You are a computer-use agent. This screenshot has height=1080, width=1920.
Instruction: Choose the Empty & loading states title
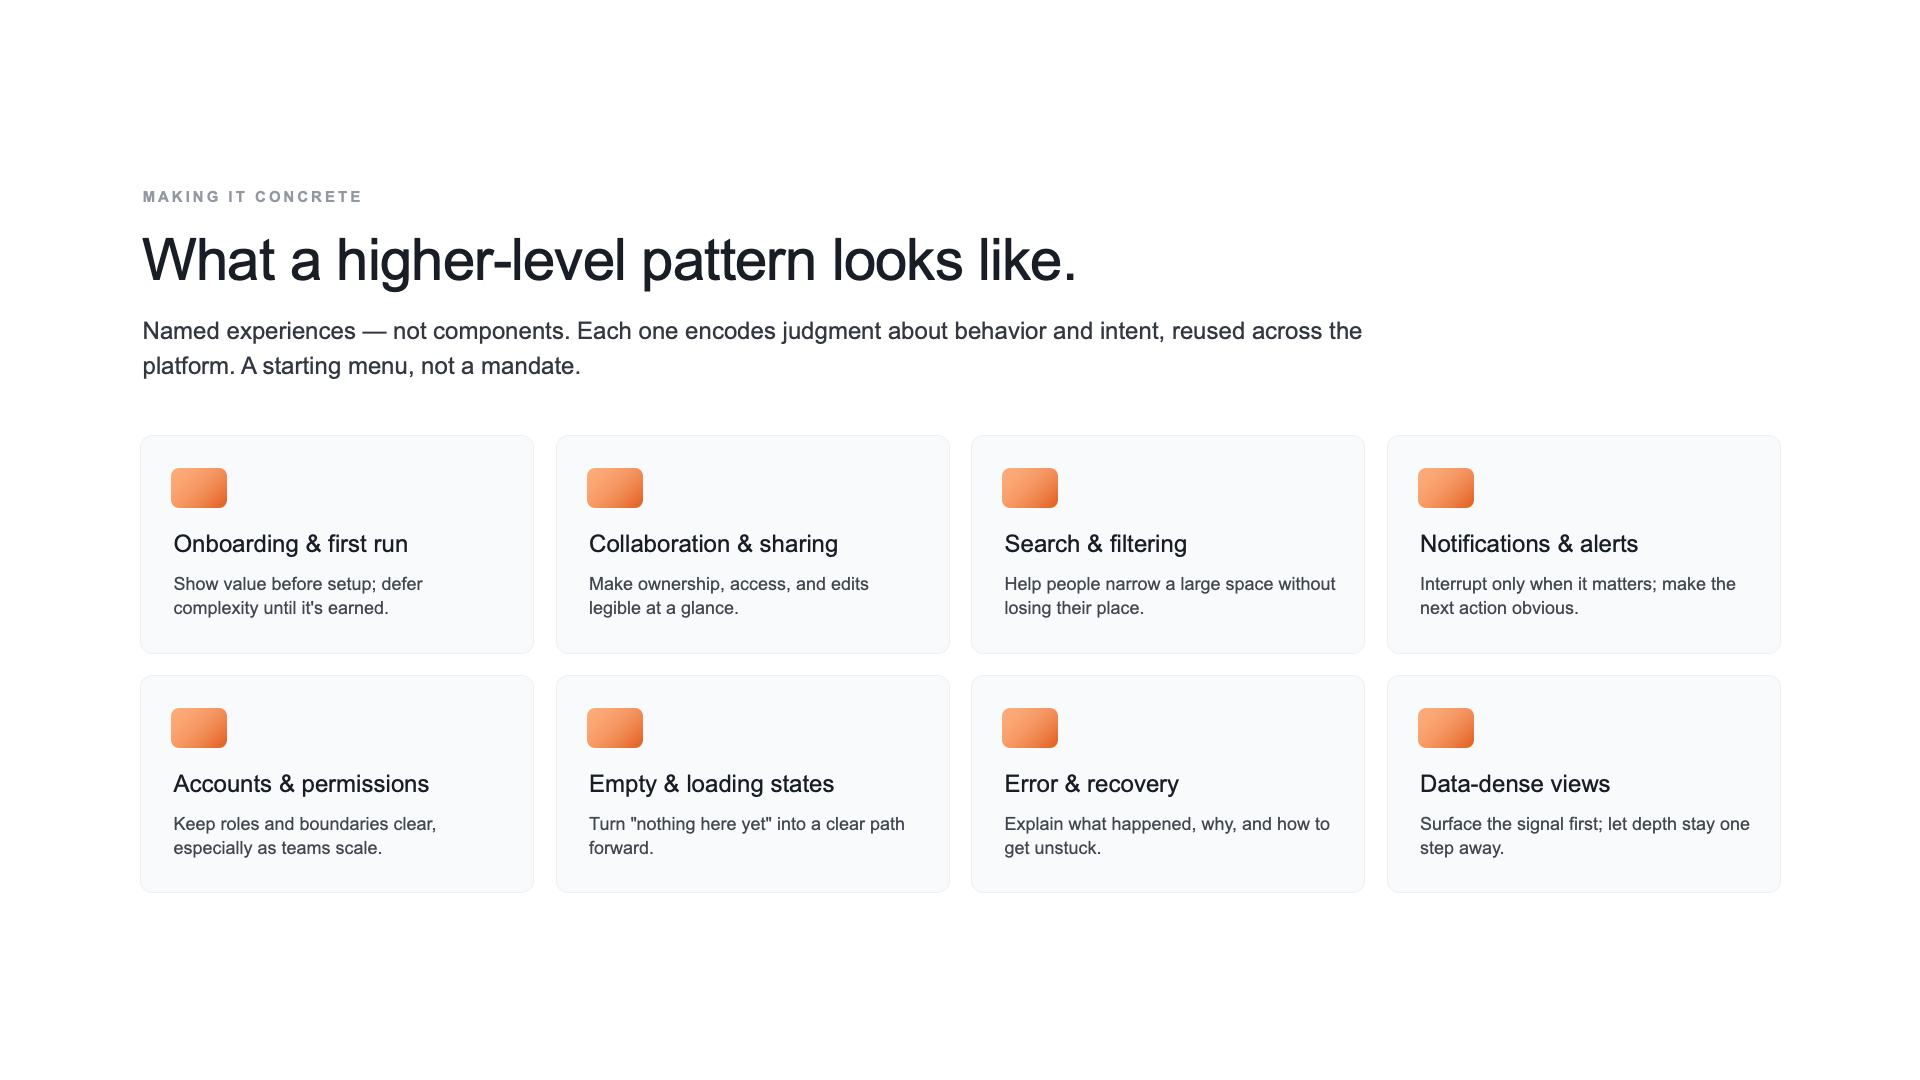[x=711, y=784]
